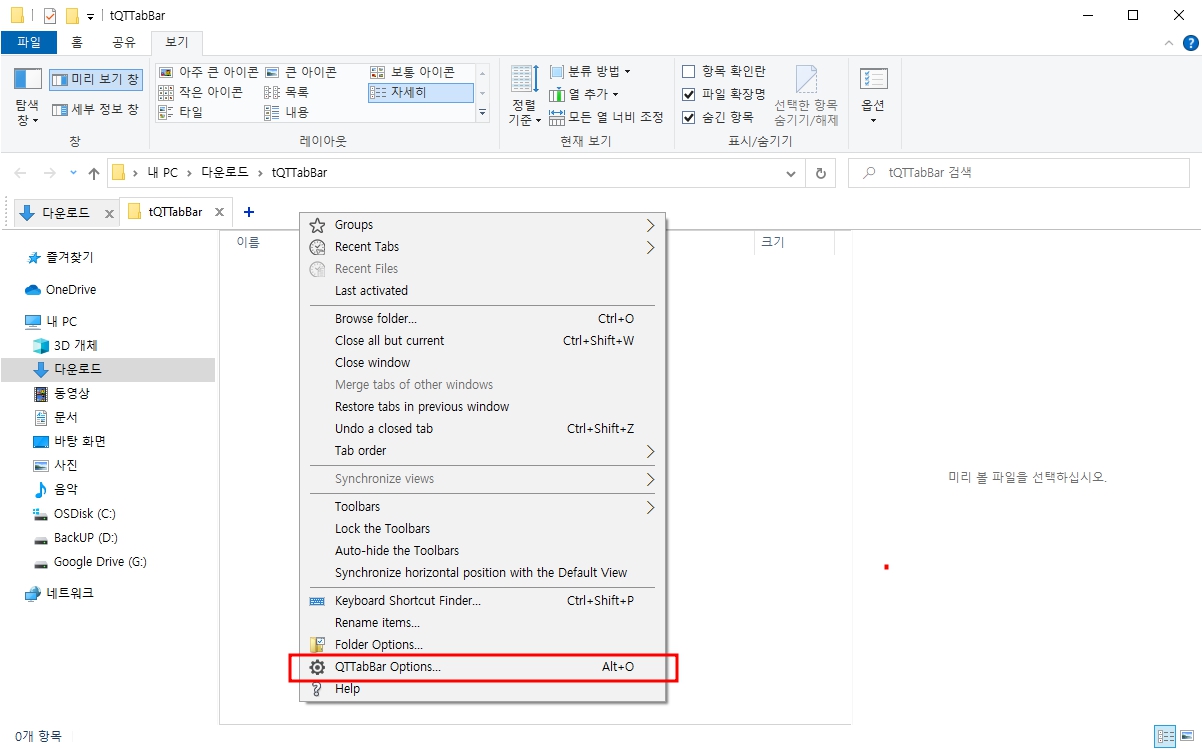Viewport: 1203px width, 749px height.
Task: Refresh the current folder
Action: point(821,173)
